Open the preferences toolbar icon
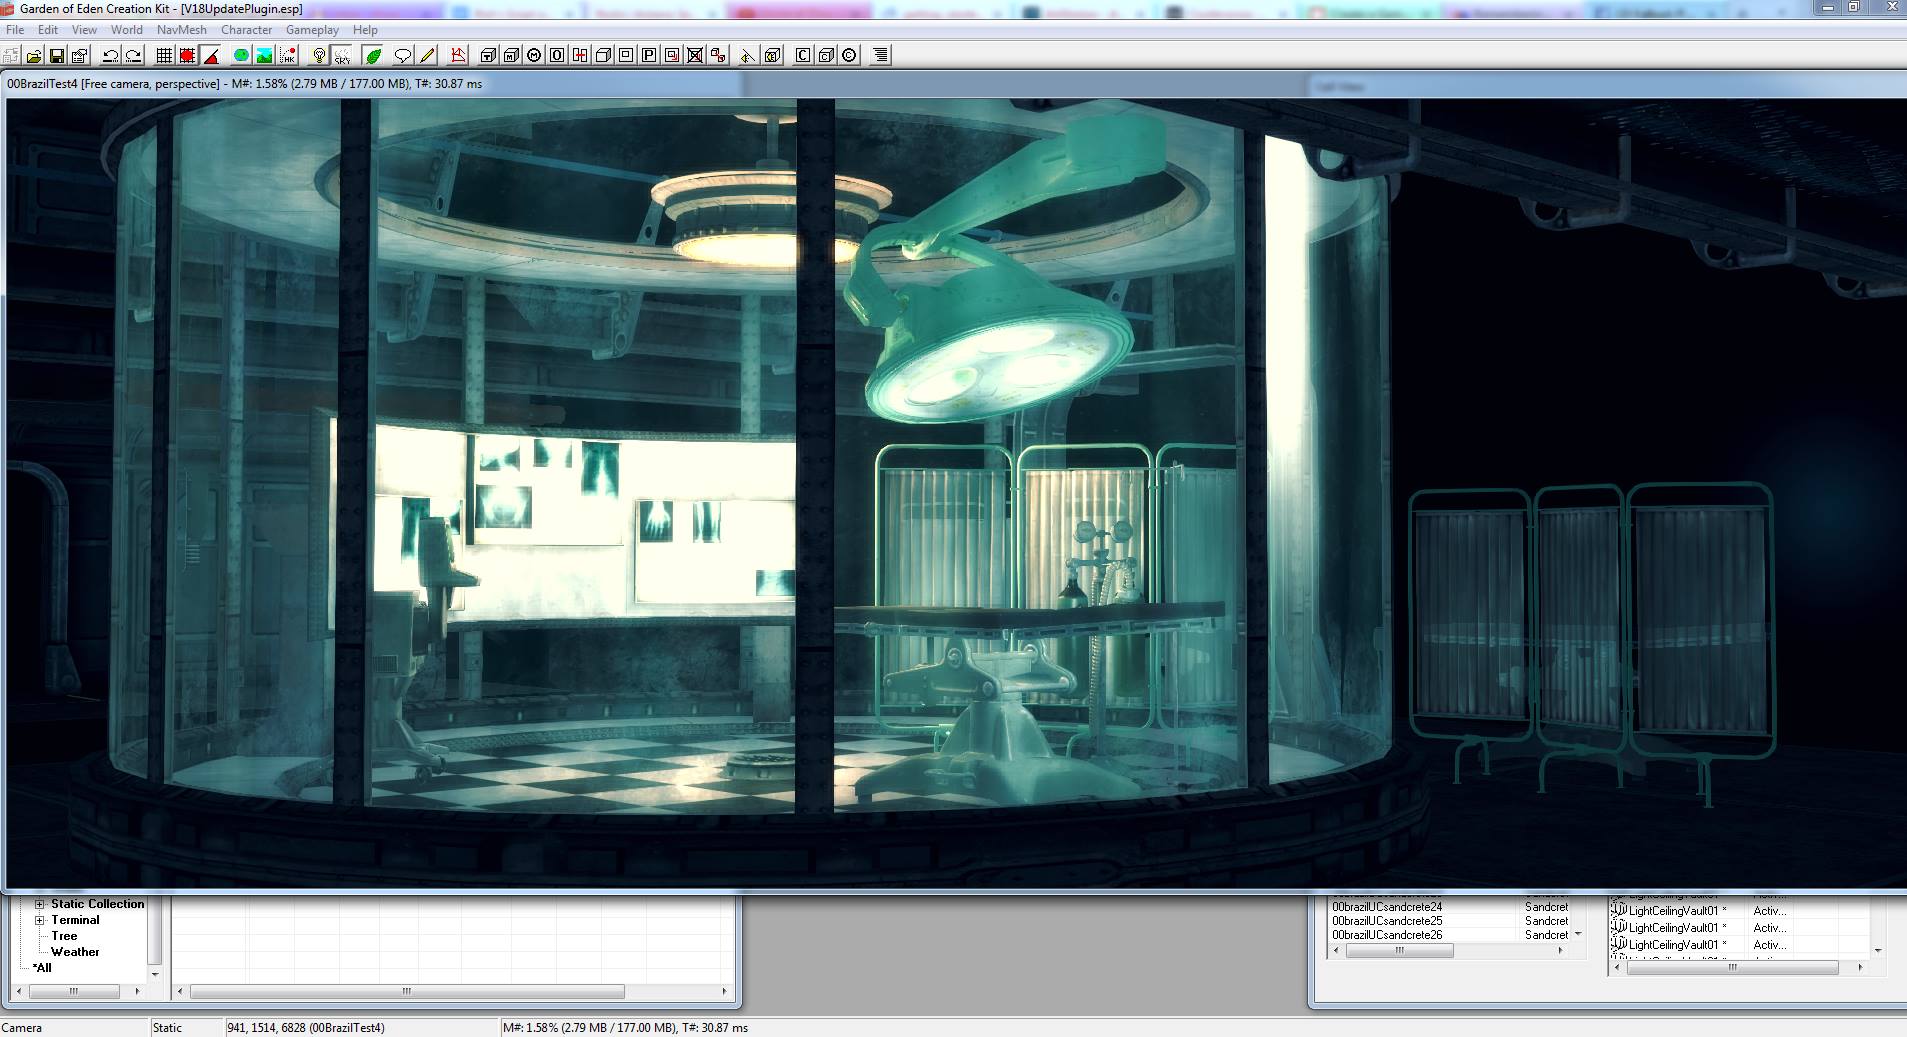This screenshot has width=1907, height=1037. pyautogui.click(x=80, y=55)
